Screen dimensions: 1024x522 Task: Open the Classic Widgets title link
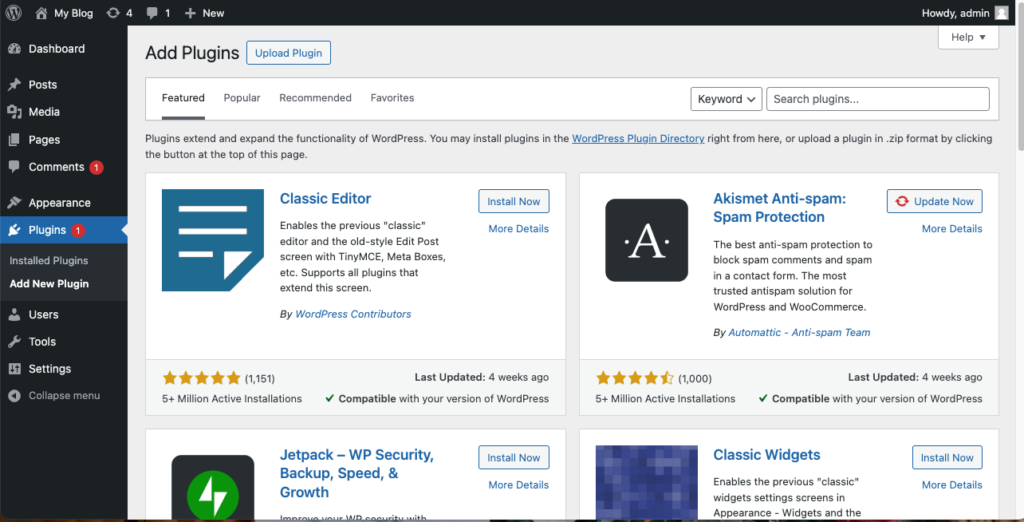pos(767,455)
